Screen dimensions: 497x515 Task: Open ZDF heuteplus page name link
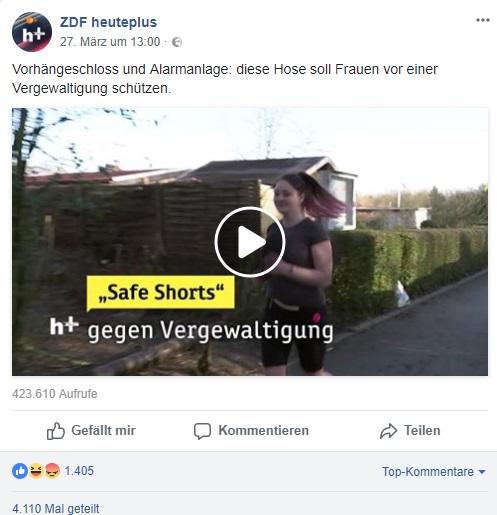(x=108, y=22)
